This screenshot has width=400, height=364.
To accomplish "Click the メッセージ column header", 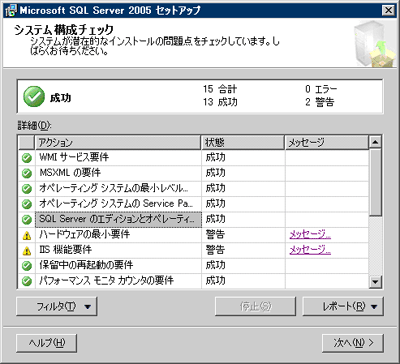I will click(327, 143).
